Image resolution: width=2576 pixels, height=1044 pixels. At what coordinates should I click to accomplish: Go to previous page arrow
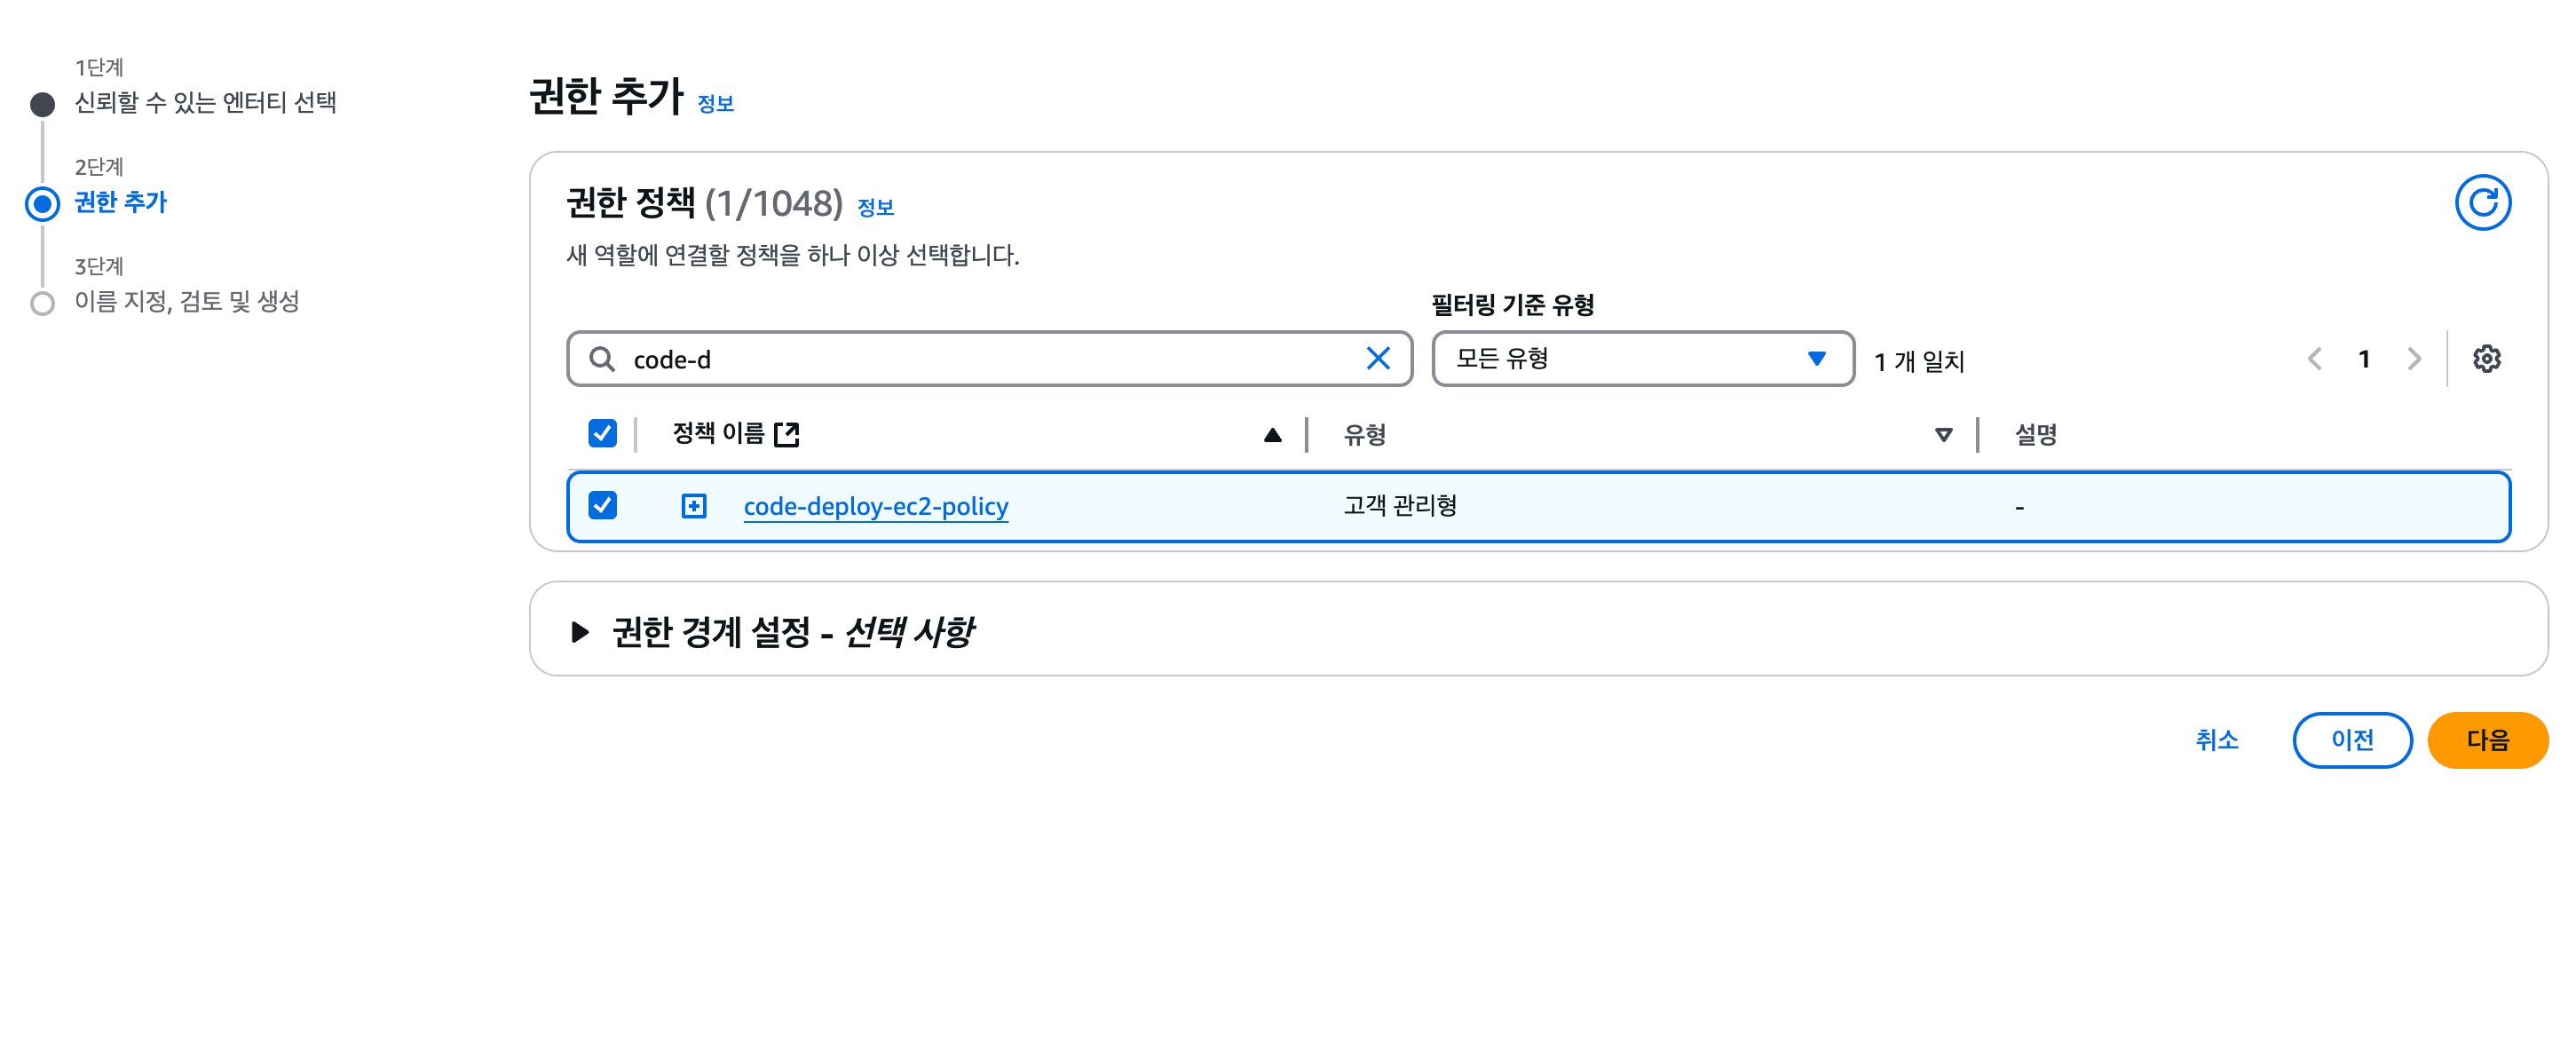tap(2314, 359)
